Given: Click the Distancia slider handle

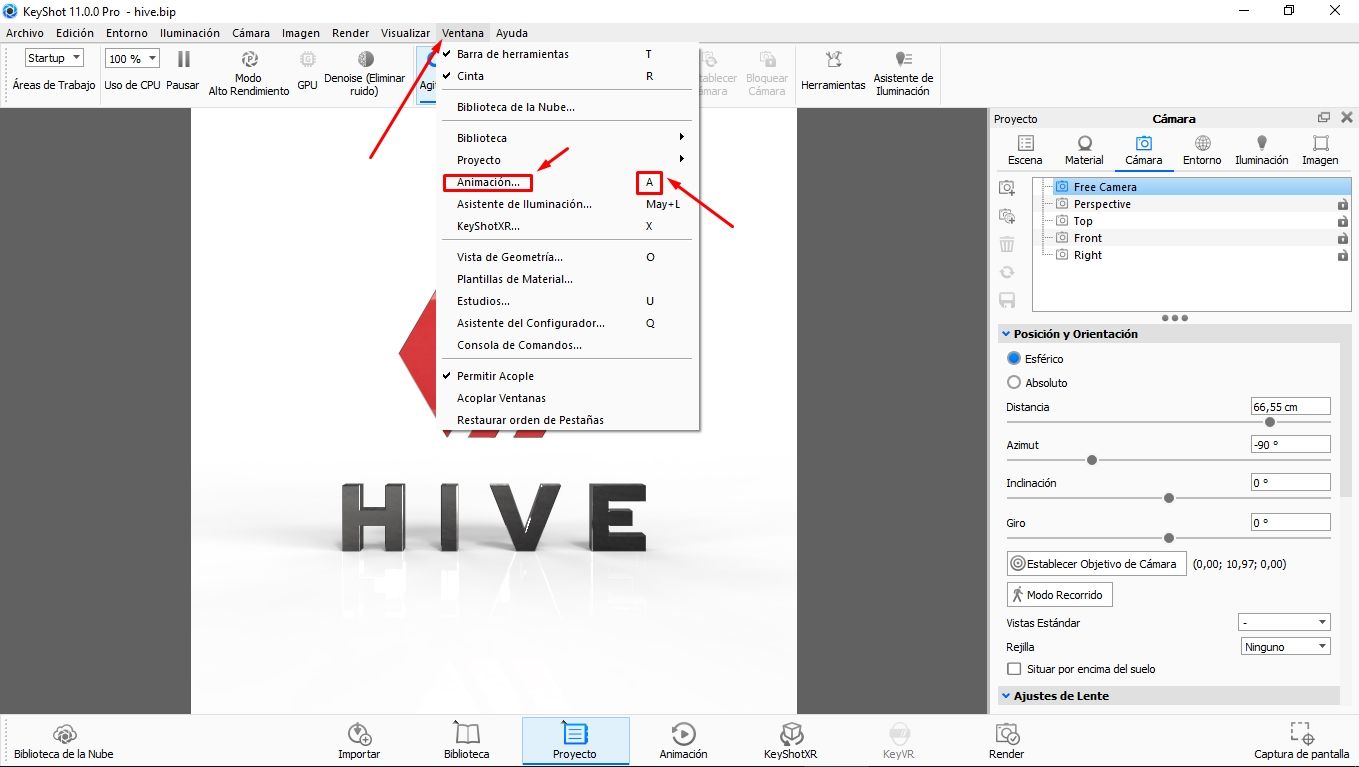Looking at the screenshot, I should (1270, 422).
